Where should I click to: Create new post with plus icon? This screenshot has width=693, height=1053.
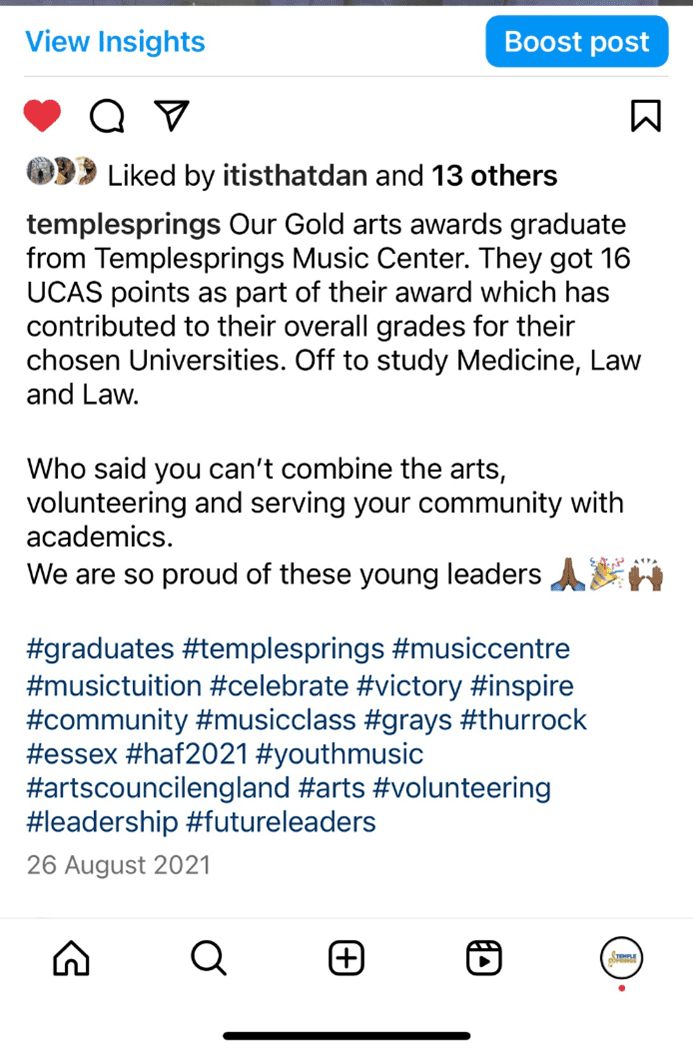tap(346, 960)
